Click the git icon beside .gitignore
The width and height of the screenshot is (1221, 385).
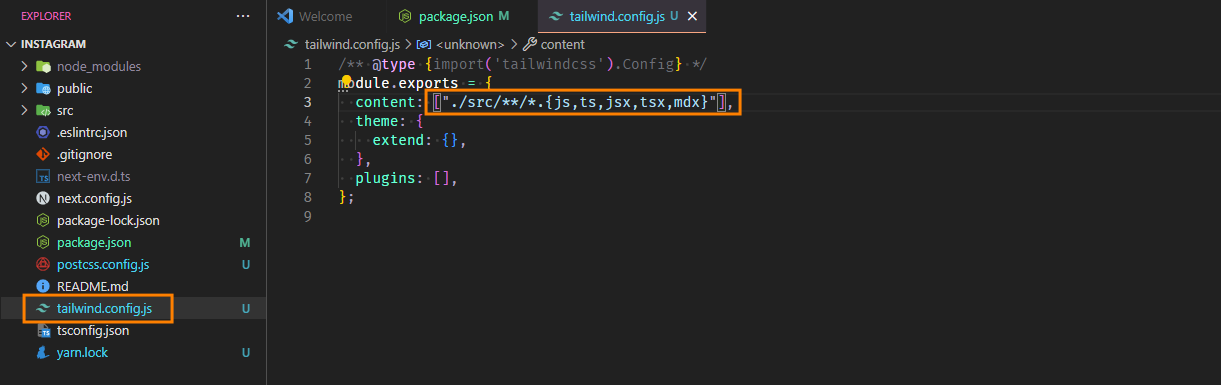[43, 154]
